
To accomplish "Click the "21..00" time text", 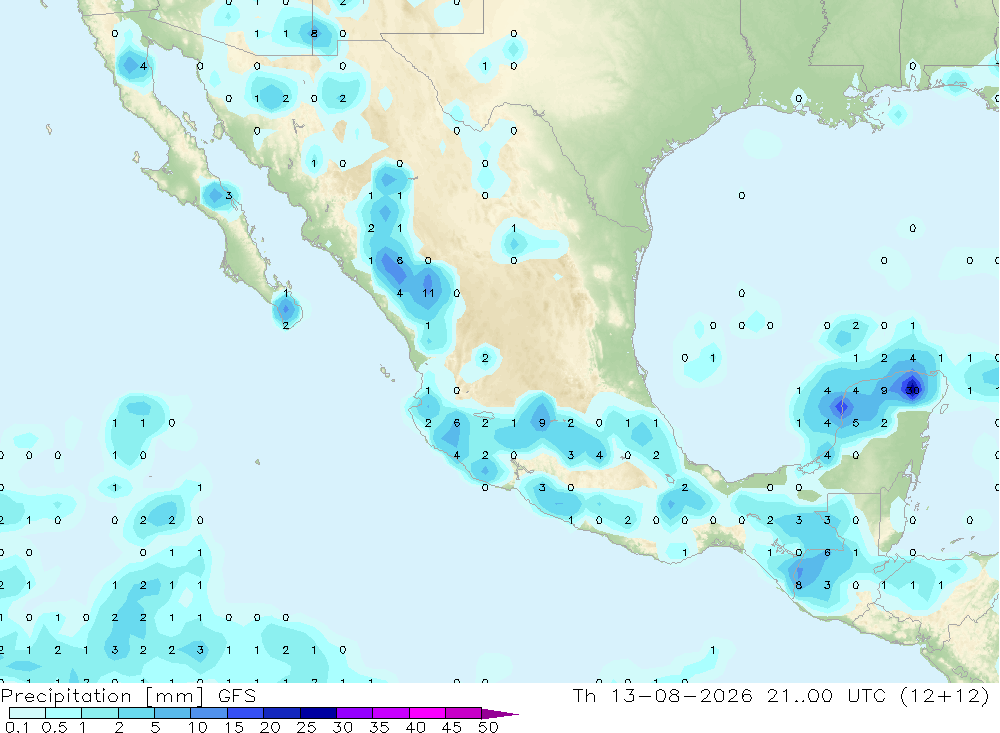I will coord(800,696).
